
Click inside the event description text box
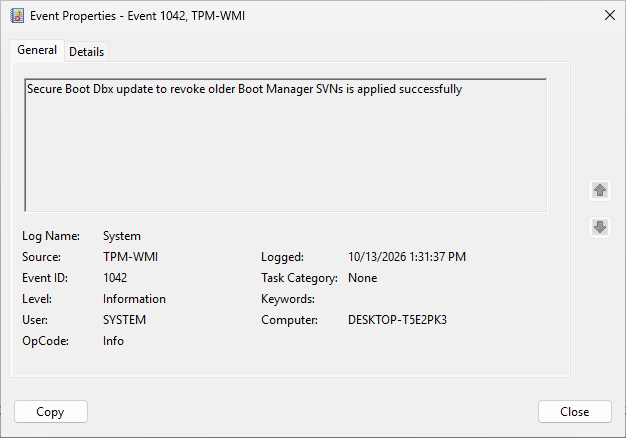tap(285, 145)
